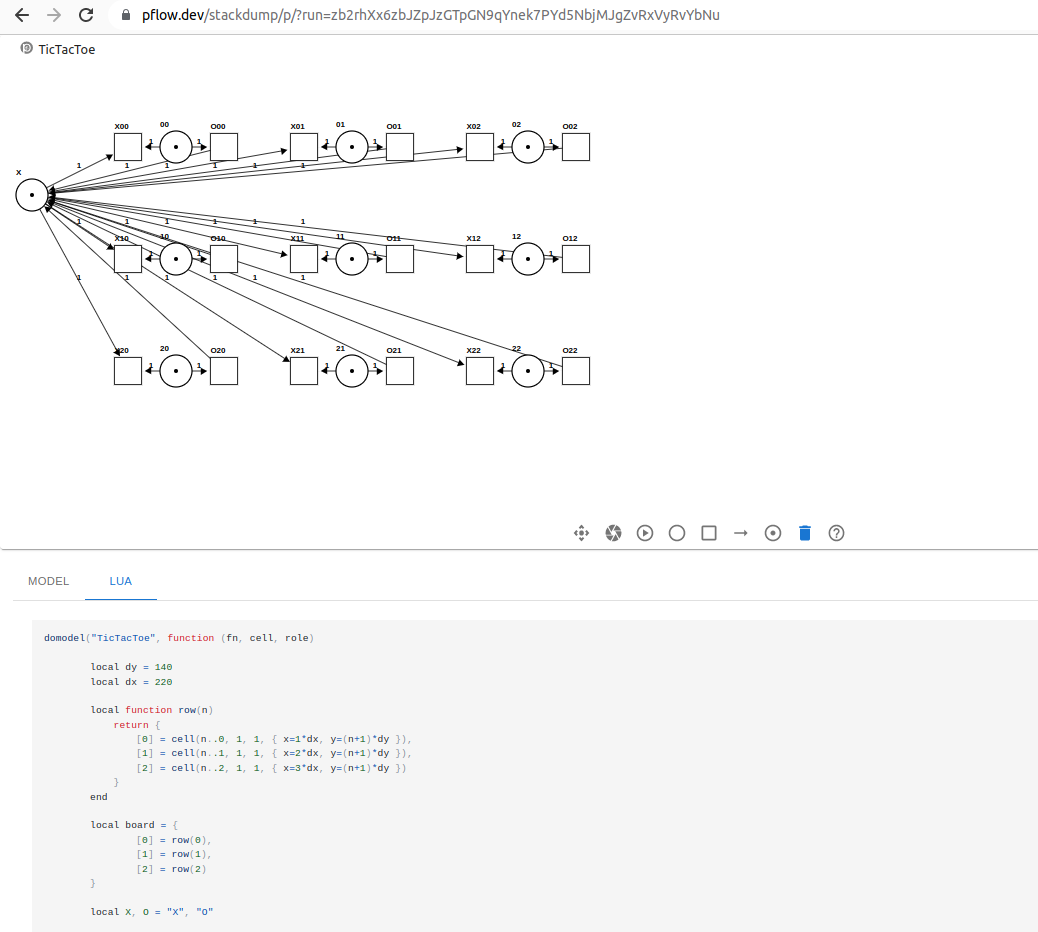Click the '[0] = row(0),' line
The width and height of the screenshot is (1038, 932).
pos(173,840)
